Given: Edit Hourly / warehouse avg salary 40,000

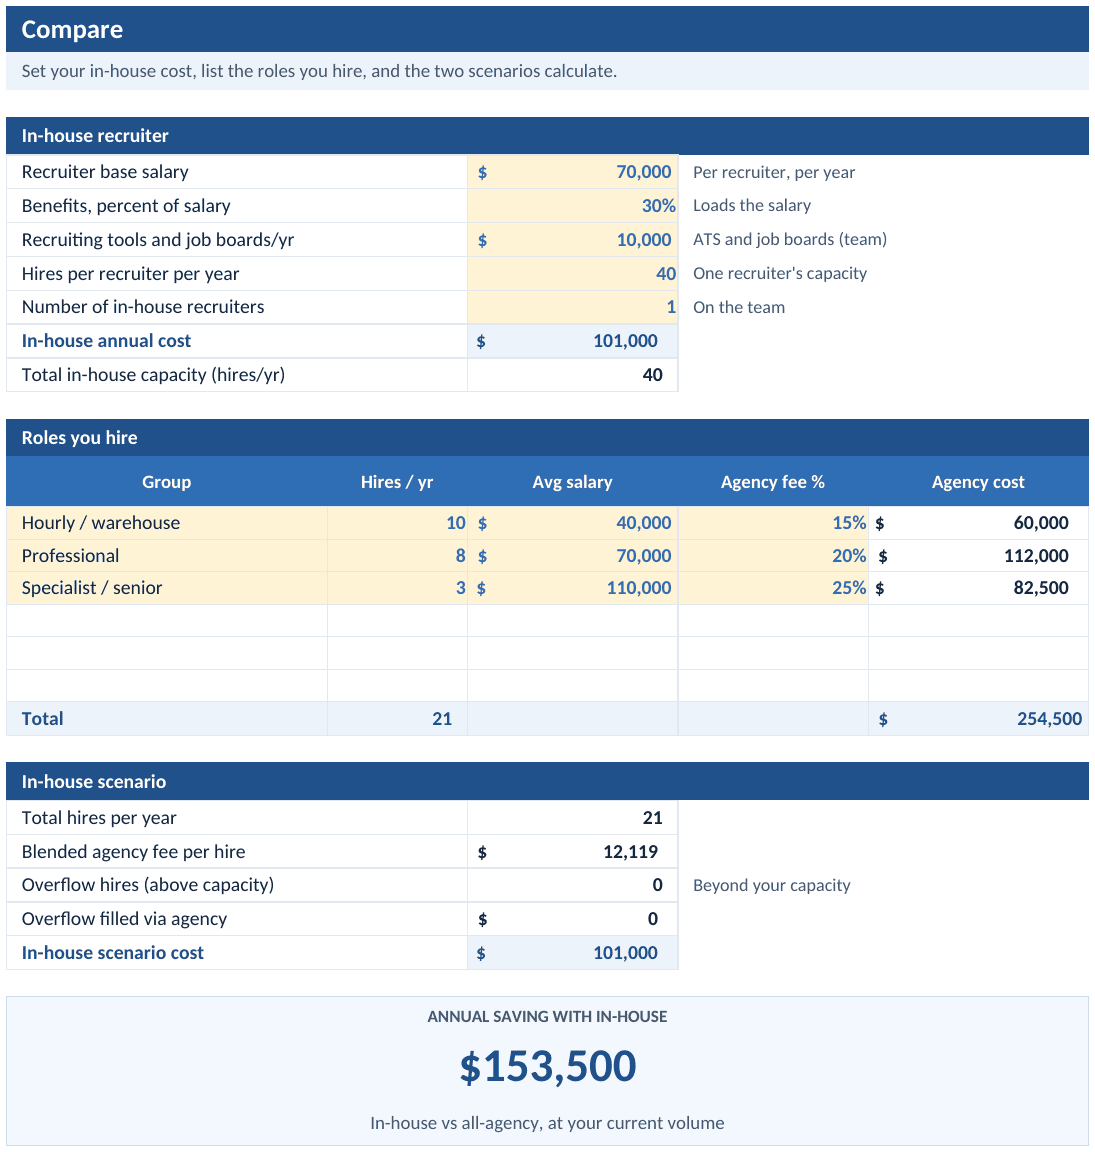Looking at the screenshot, I should coord(572,523).
